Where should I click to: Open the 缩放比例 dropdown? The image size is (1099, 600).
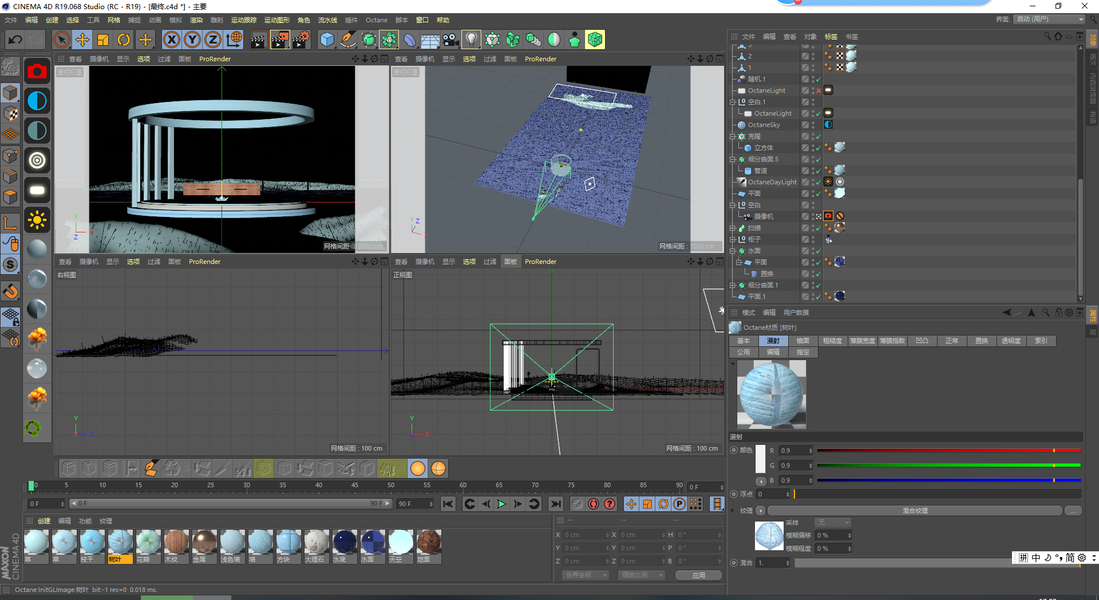(642, 575)
